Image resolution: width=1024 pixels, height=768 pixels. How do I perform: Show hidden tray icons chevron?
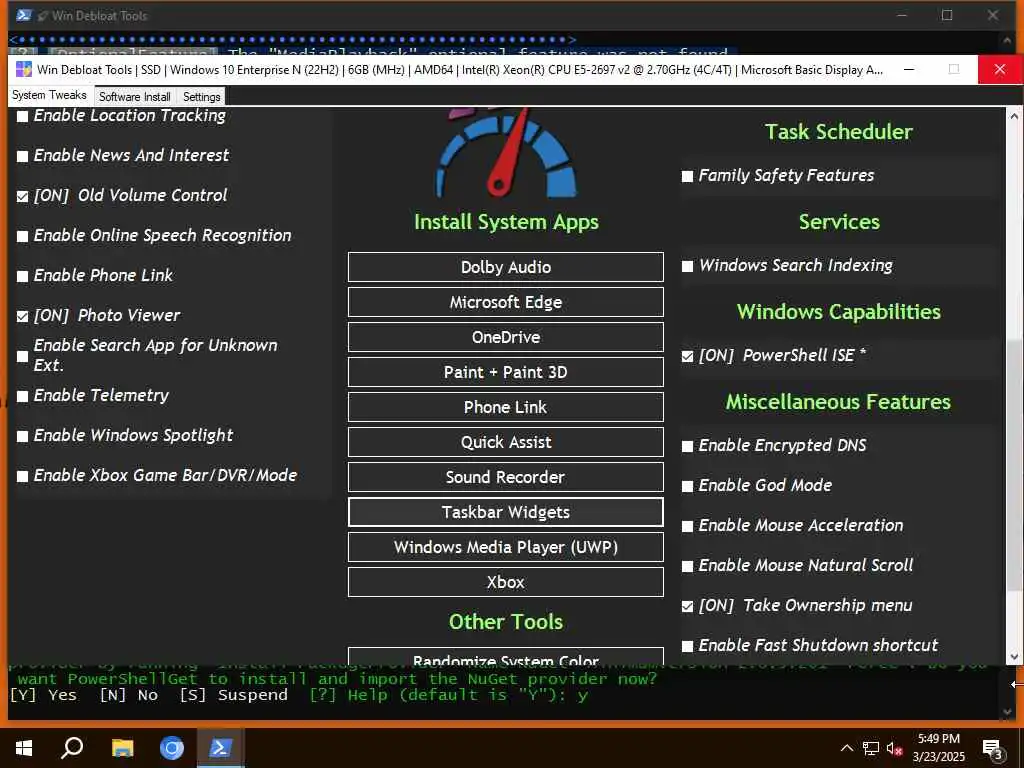coord(846,748)
